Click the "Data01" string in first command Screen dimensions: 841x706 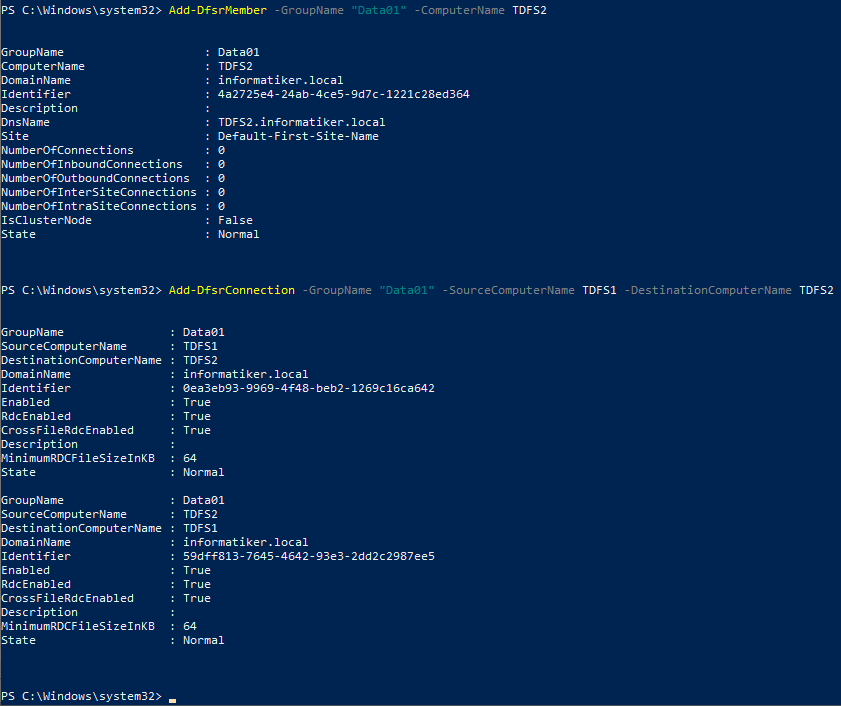tap(379, 10)
